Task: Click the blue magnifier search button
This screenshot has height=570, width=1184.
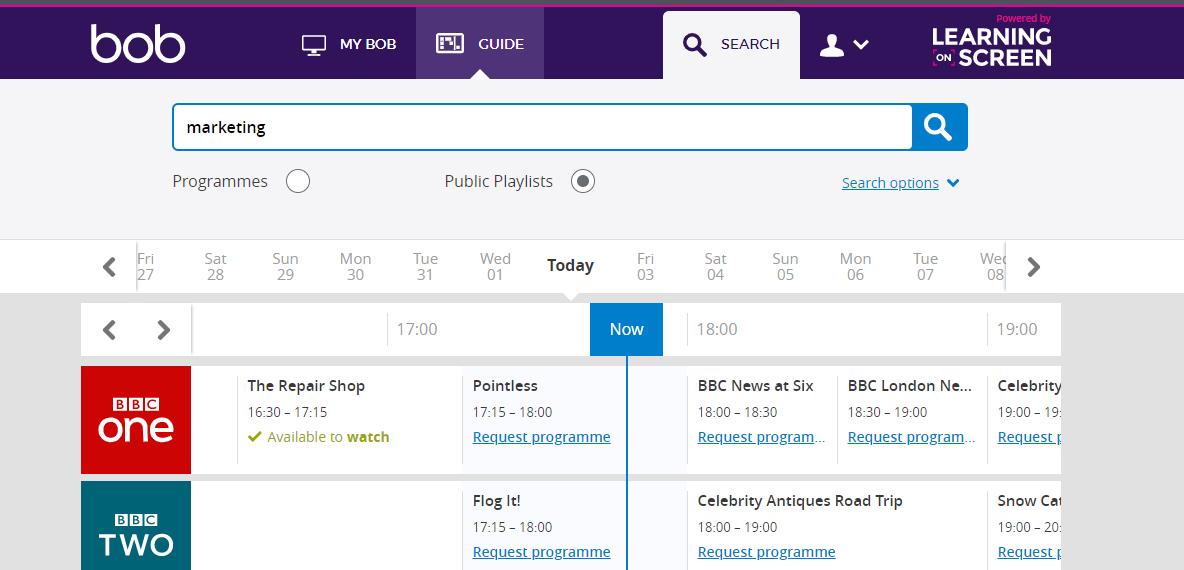Action: click(939, 127)
